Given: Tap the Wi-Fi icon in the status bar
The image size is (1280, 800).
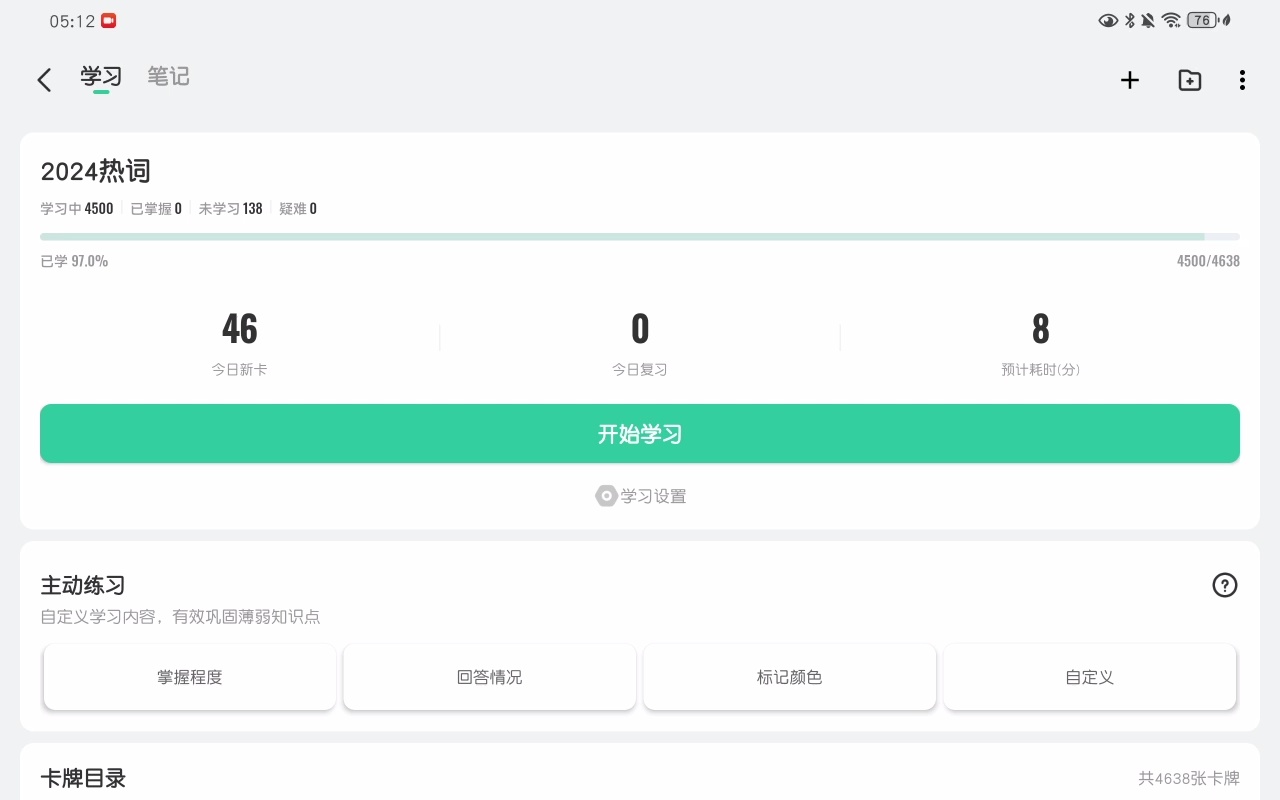Looking at the screenshot, I should pyautogui.click(x=1172, y=20).
